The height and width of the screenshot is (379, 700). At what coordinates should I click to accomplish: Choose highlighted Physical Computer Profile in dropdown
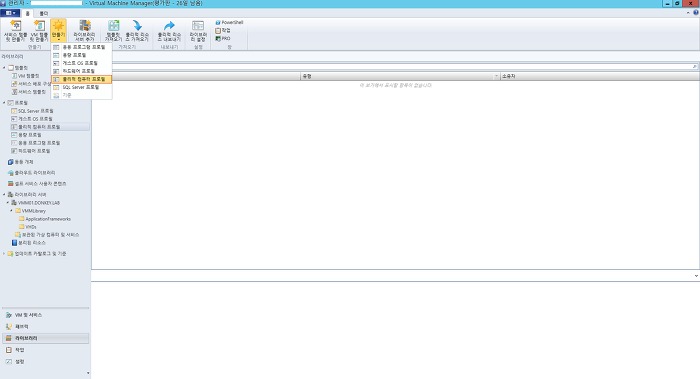(81, 79)
